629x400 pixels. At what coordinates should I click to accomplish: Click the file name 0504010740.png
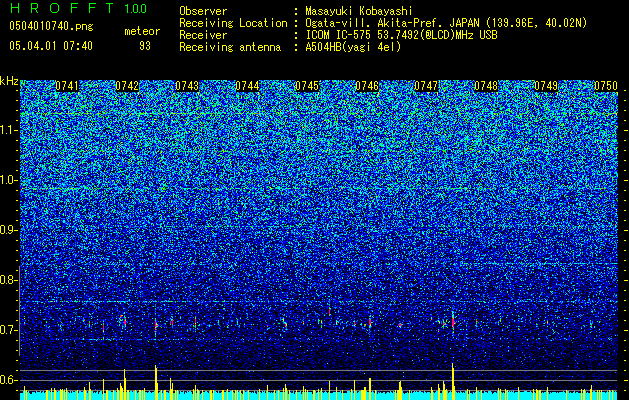tap(51, 27)
